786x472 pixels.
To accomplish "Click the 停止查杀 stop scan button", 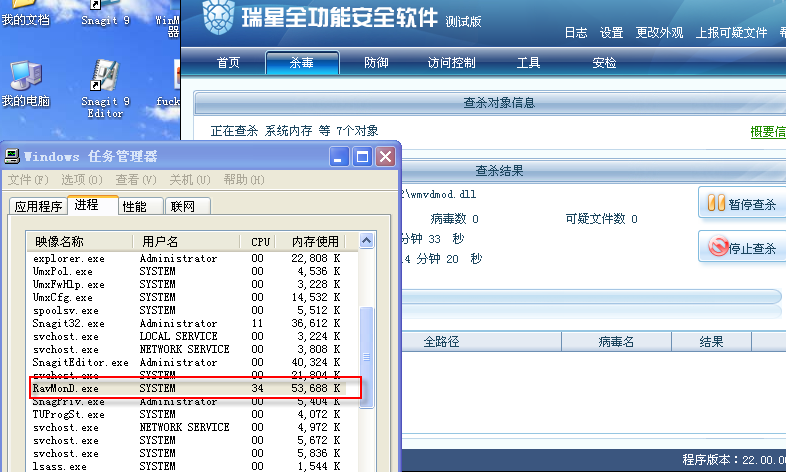I will [x=742, y=247].
